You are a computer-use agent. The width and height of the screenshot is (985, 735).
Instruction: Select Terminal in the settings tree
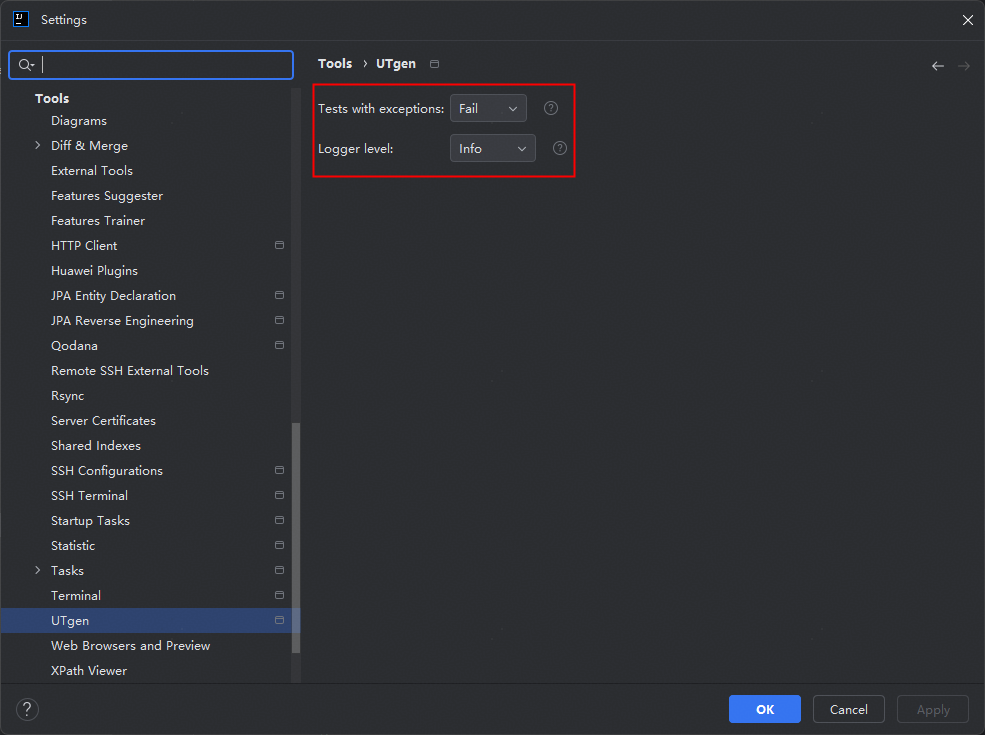[x=76, y=596]
